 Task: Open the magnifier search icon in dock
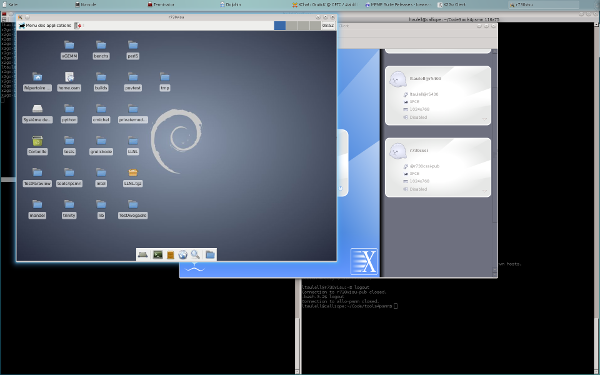point(196,254)
